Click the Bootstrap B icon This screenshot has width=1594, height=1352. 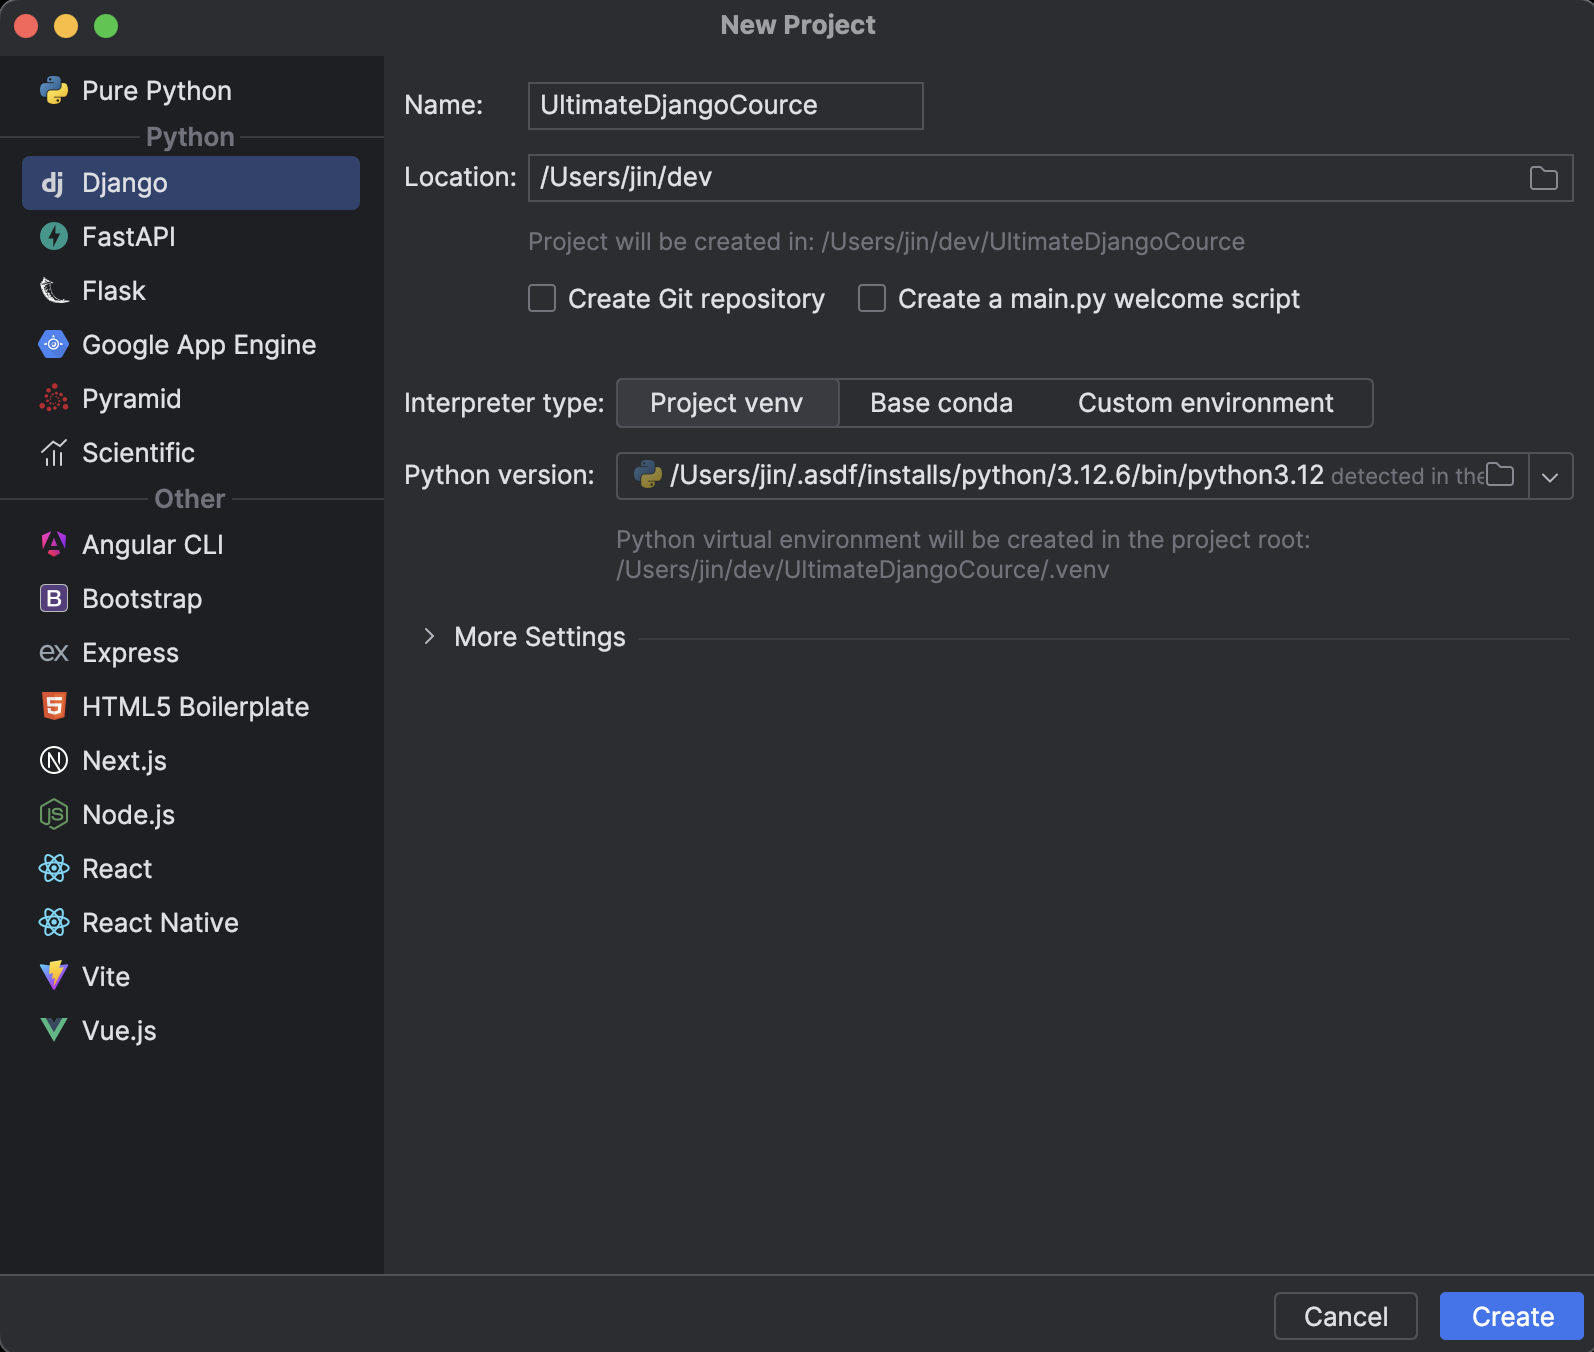(54, 599)
